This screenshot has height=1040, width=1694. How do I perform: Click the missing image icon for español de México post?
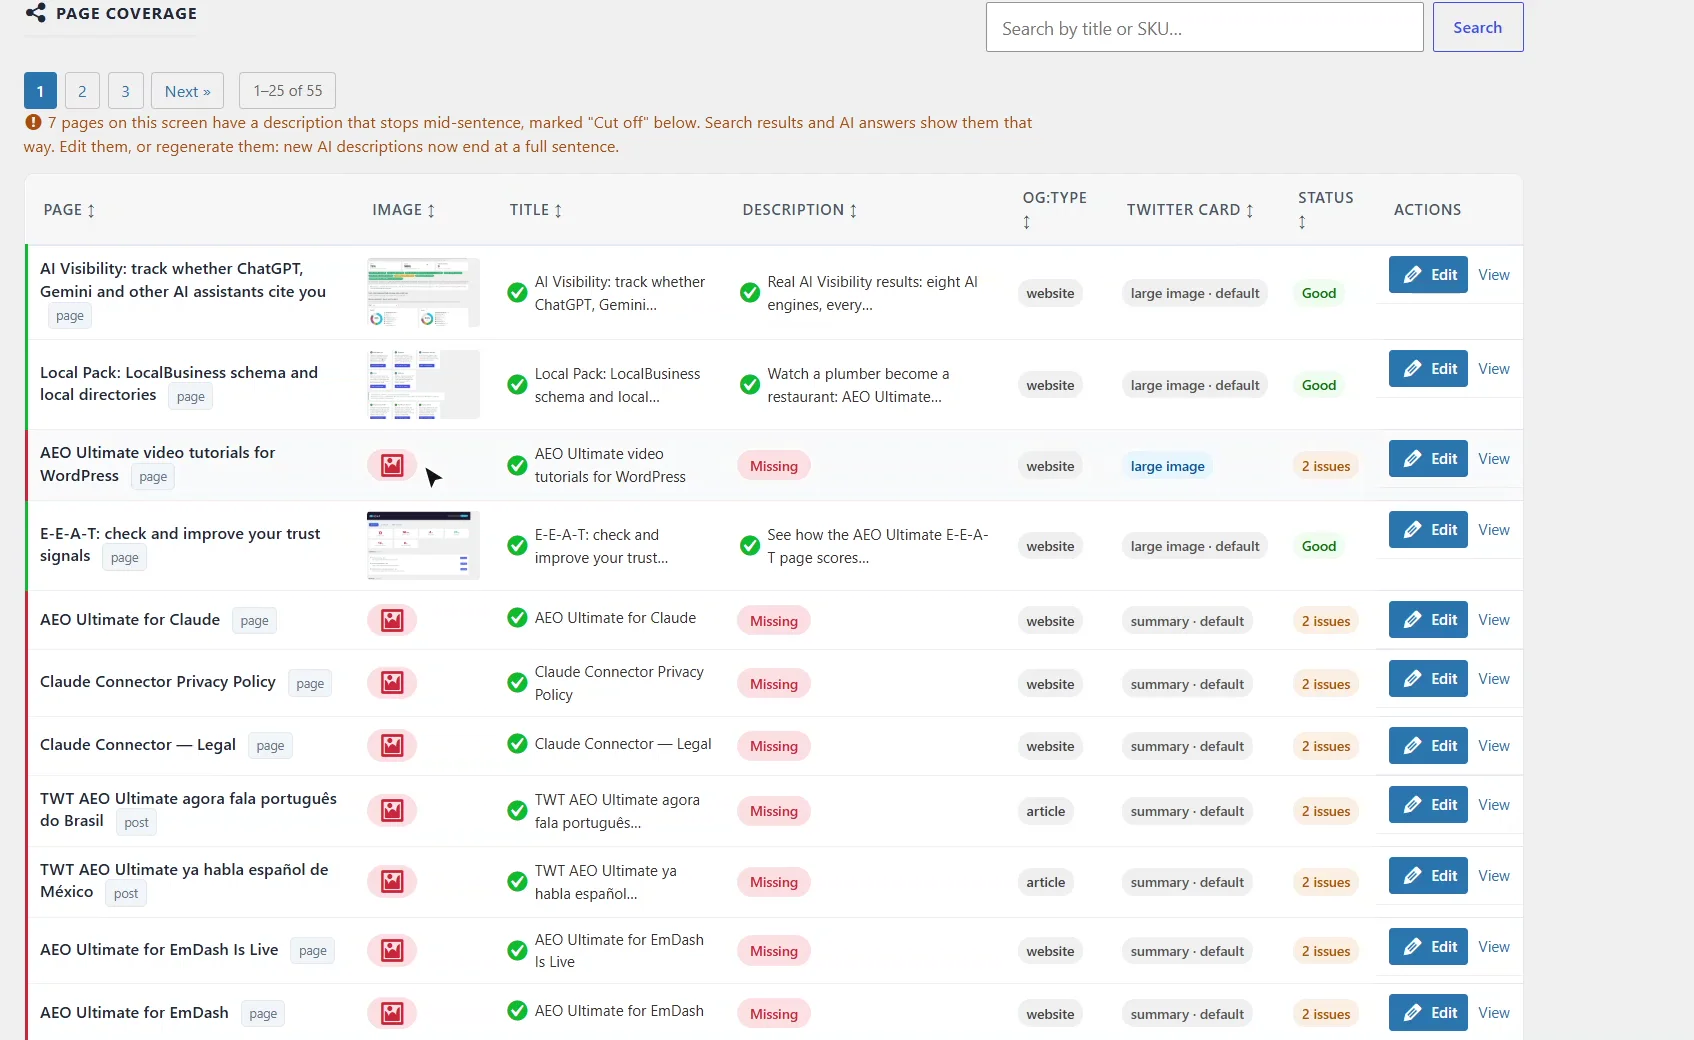392,881
